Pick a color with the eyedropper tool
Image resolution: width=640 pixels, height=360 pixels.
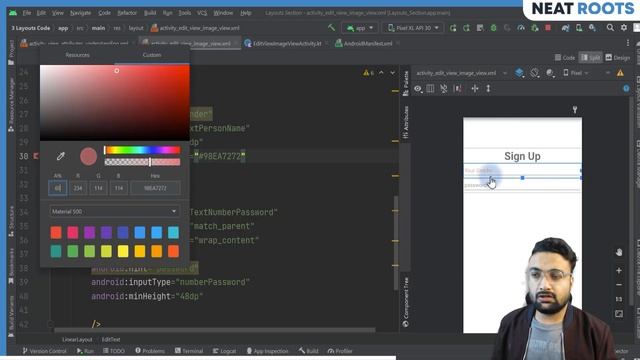pos(60,156)
